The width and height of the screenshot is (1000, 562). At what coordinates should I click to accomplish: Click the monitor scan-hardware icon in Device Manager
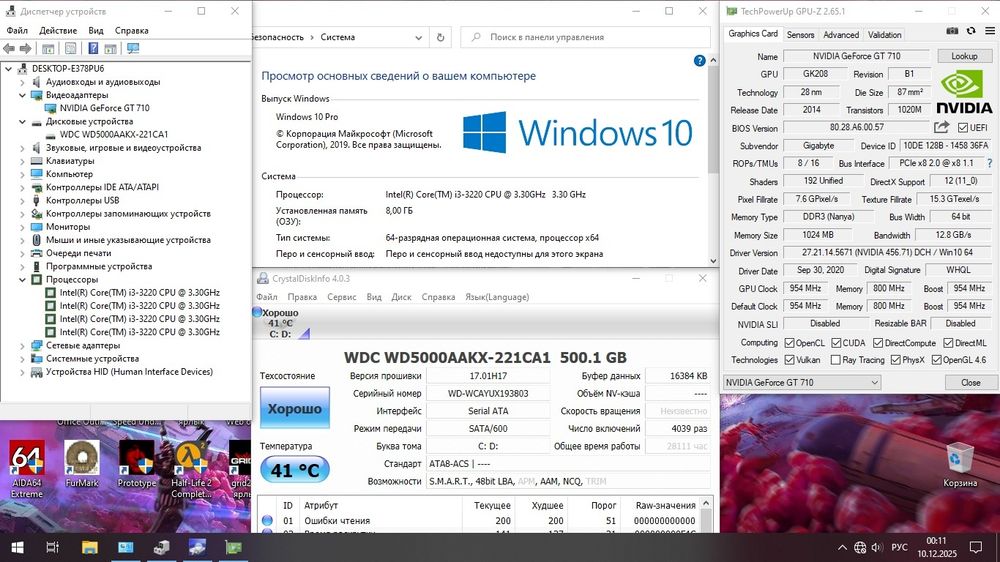pyautogui.click(x=133, y=48)
